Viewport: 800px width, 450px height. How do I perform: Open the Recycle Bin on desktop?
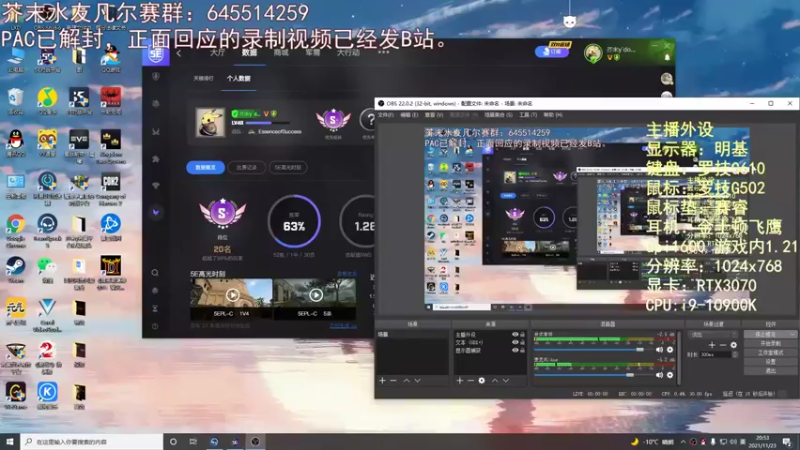tap(15, 98)
